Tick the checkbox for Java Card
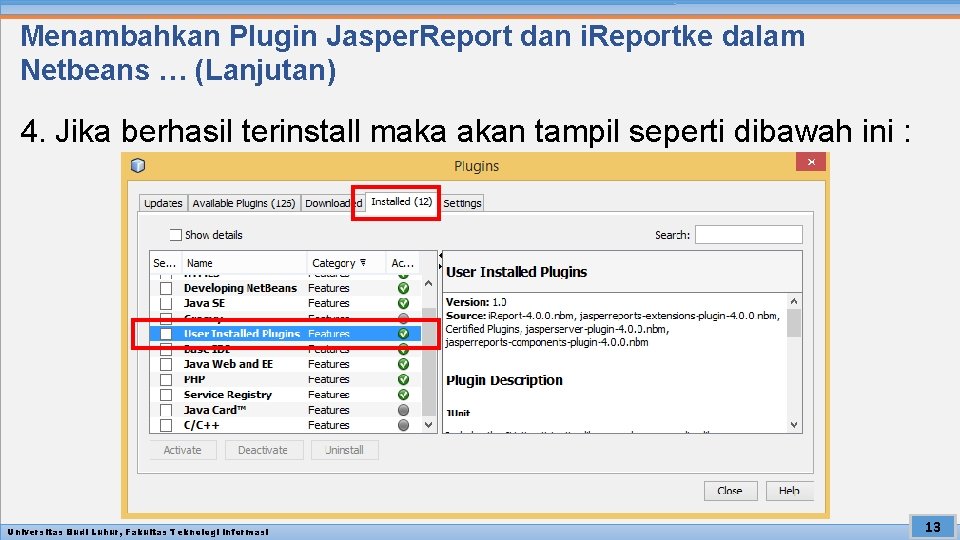960x540 pixels. click(166, 410)
